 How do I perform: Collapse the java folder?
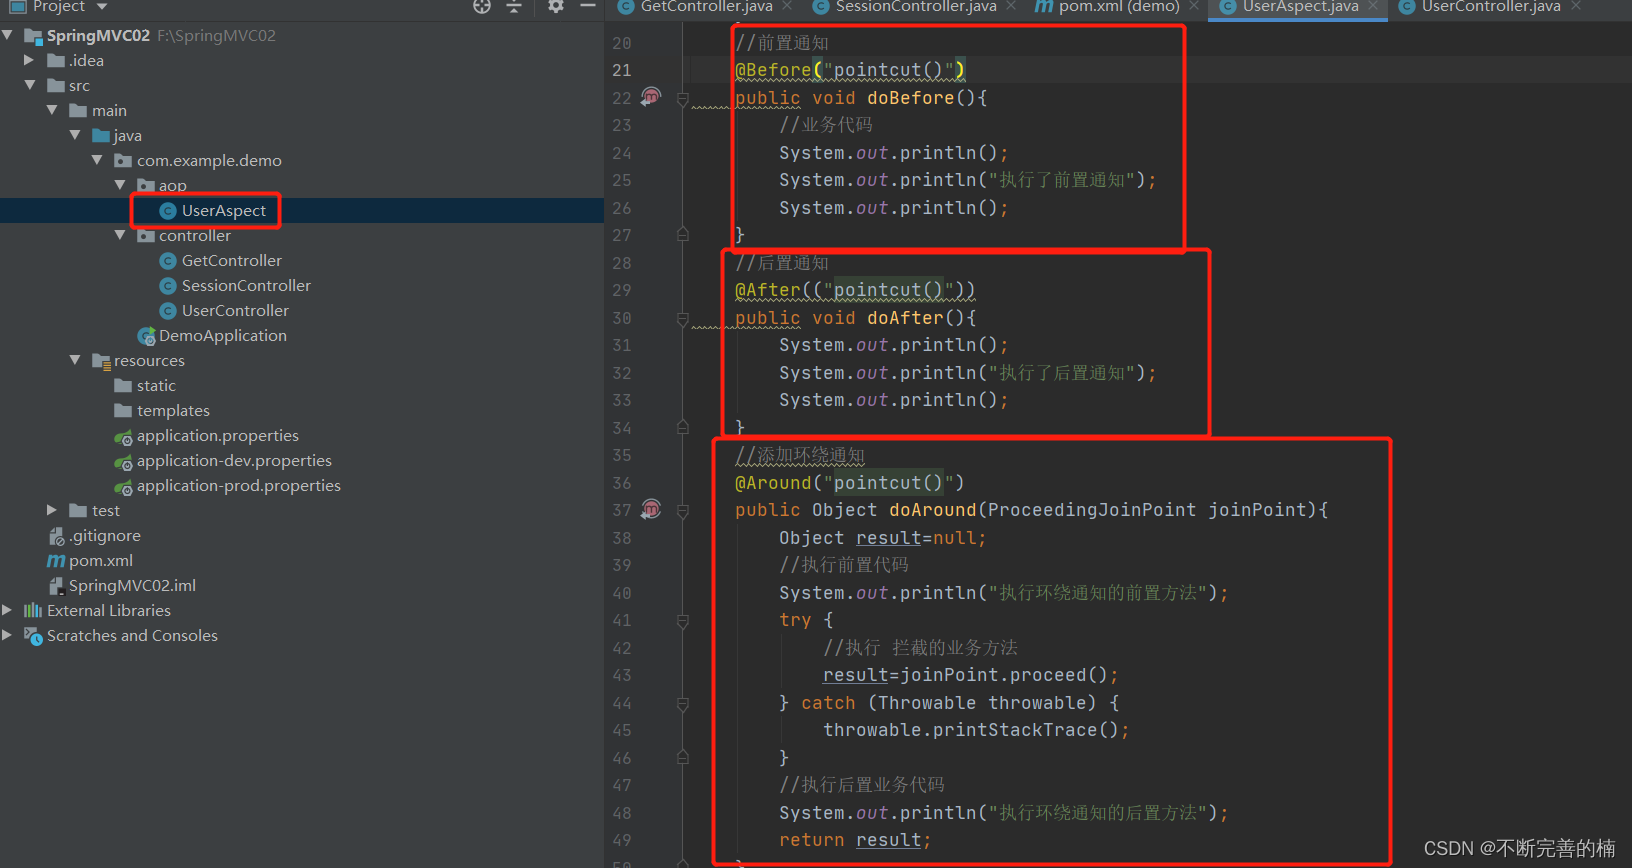tap(75, 135)
